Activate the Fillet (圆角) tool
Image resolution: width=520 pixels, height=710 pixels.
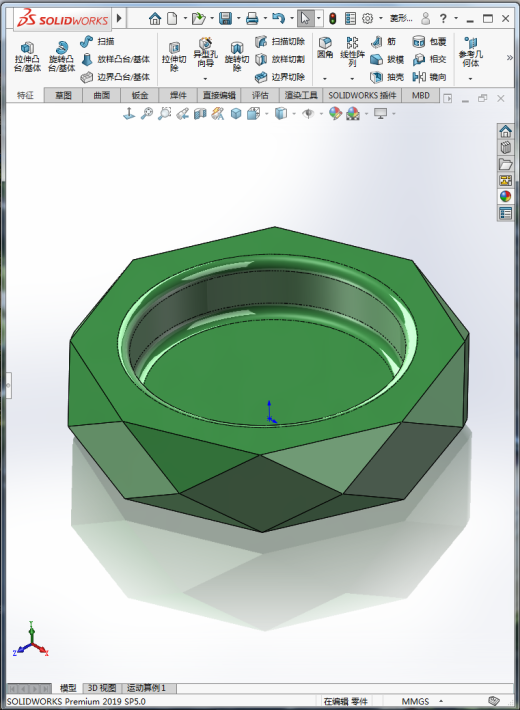pos(325,48)
